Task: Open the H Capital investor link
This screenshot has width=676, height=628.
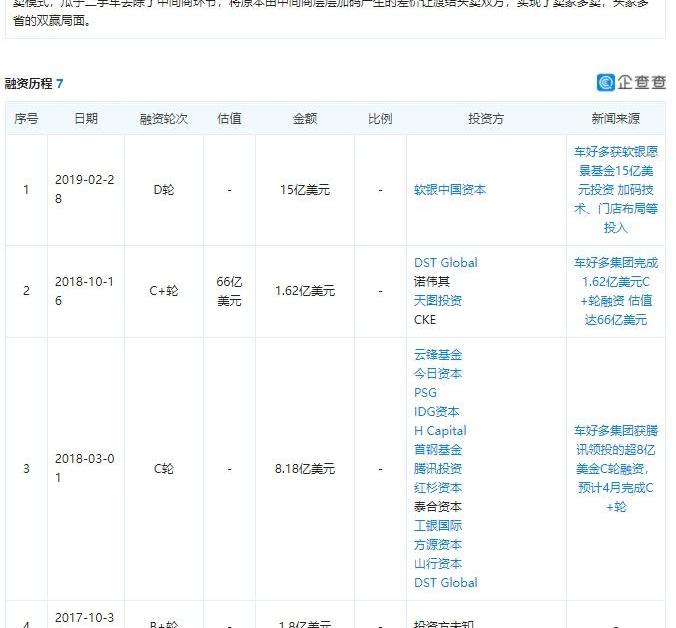Action: tap(440, 431)
